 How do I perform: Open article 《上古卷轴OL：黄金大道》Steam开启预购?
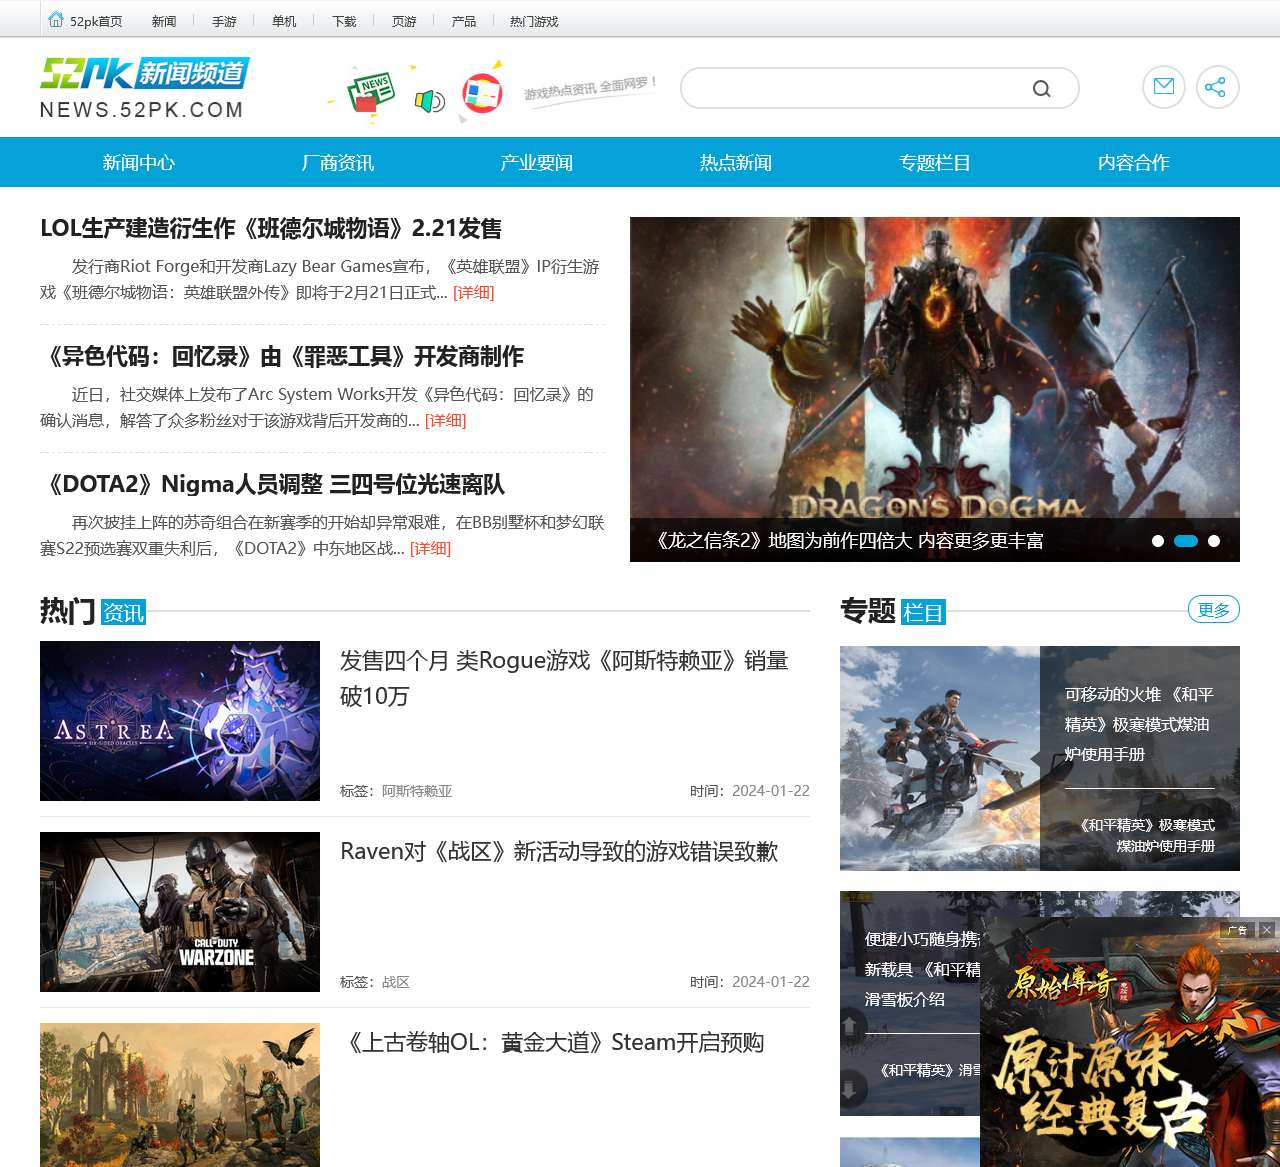click(552, 1042)
